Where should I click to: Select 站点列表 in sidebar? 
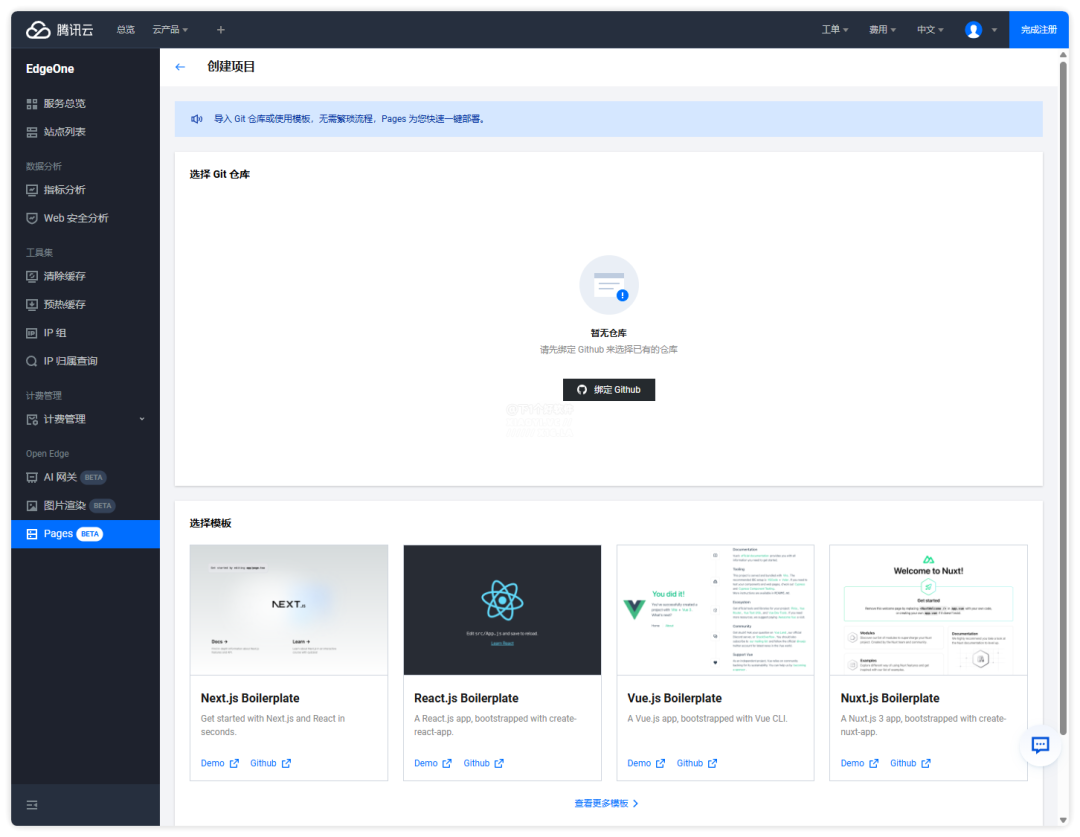pos(85,132)
